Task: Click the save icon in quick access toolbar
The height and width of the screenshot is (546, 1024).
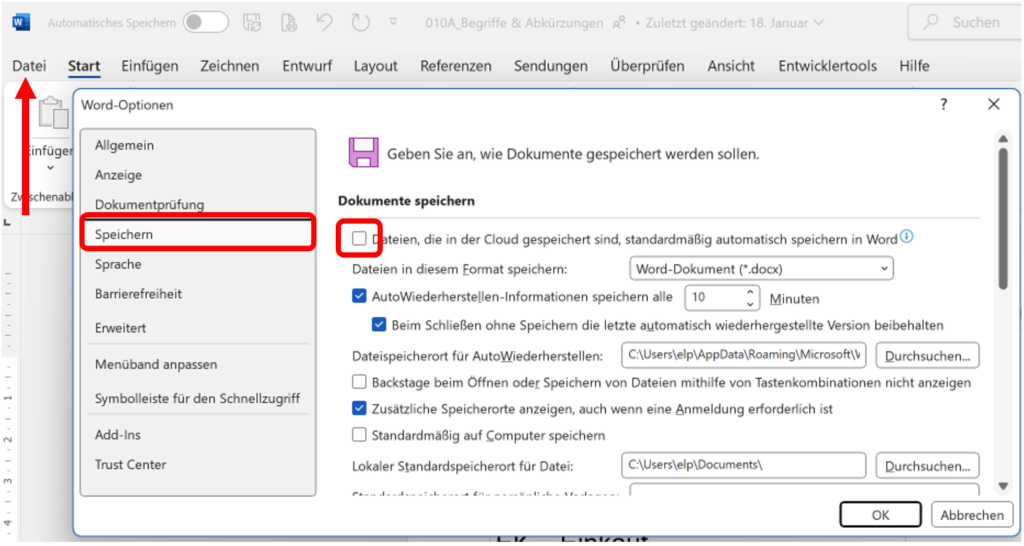Action: pyautogui.click(x=252, y=23)
